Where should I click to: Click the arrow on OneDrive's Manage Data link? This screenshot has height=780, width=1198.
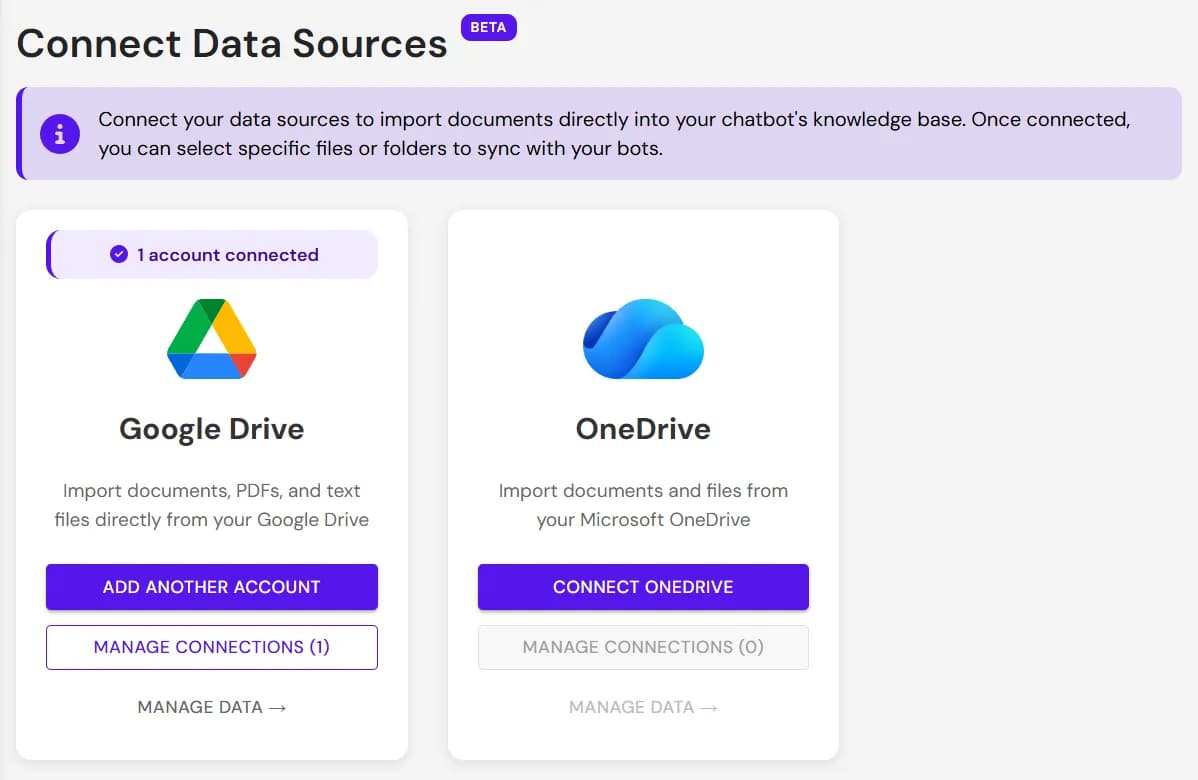710,707
